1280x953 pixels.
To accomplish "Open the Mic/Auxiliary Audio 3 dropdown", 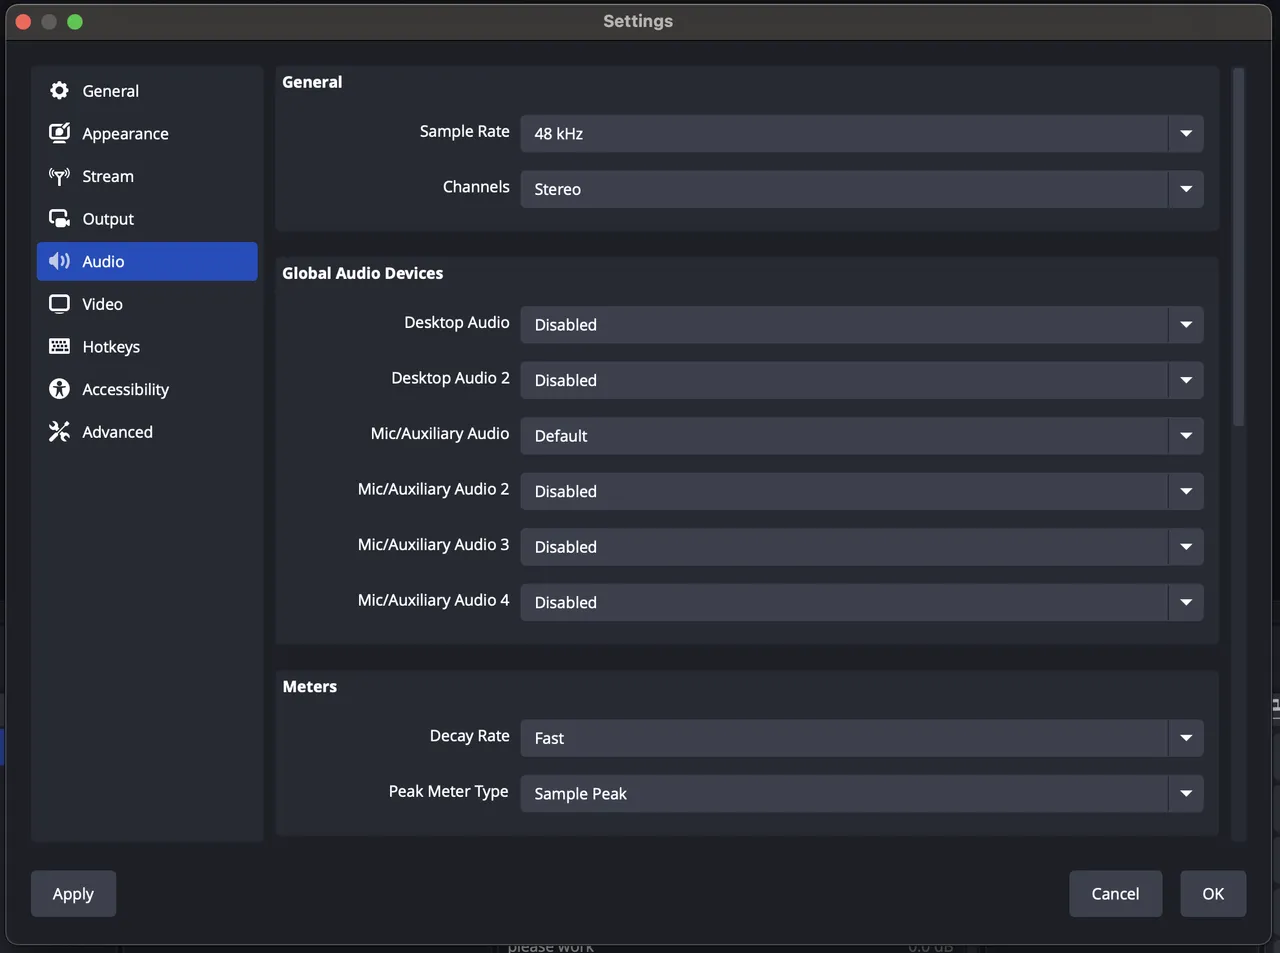I will [x=862, y=547].
